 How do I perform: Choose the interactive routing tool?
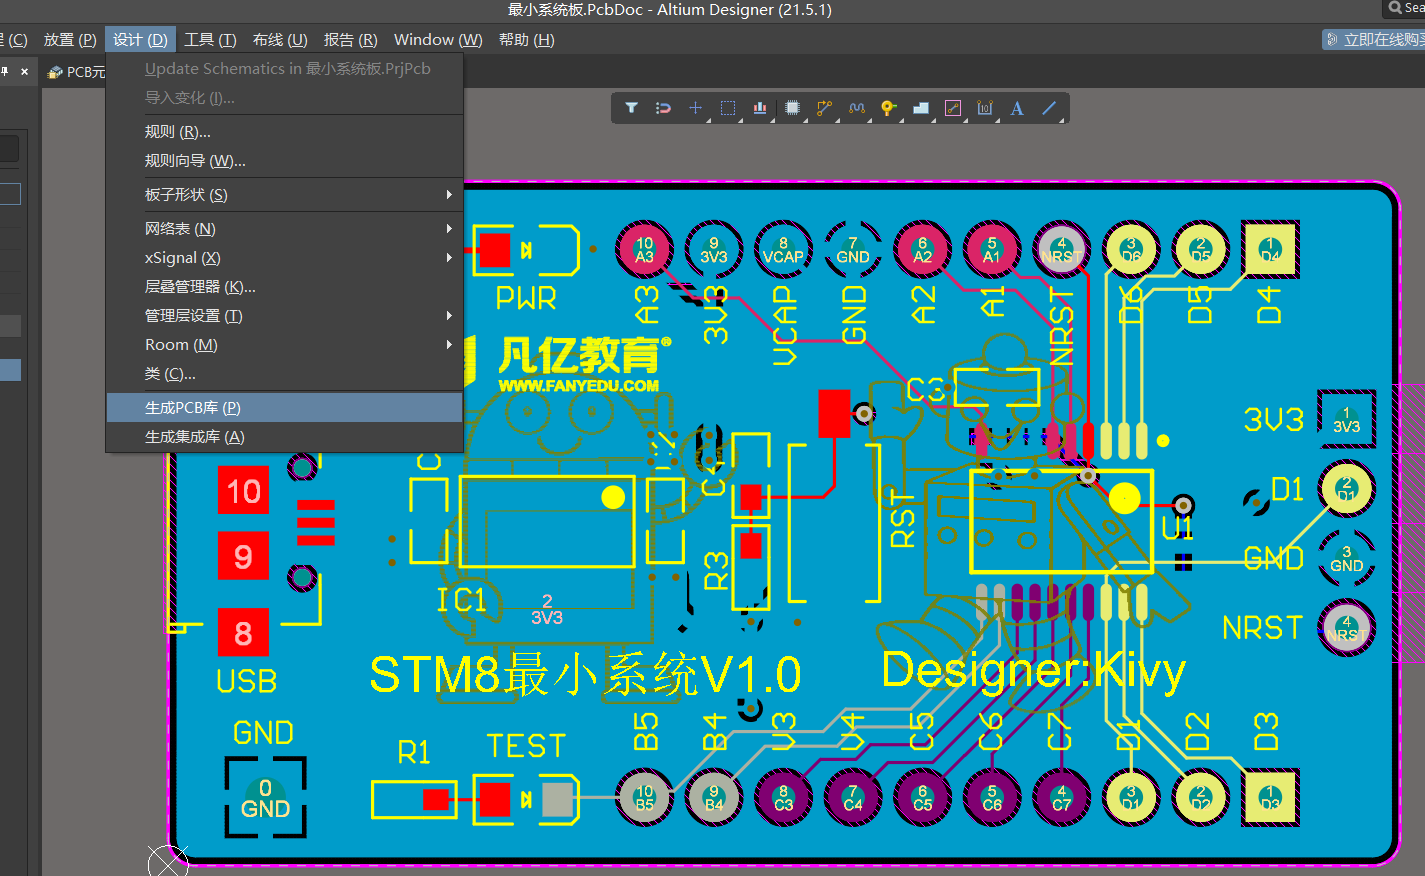824,108
